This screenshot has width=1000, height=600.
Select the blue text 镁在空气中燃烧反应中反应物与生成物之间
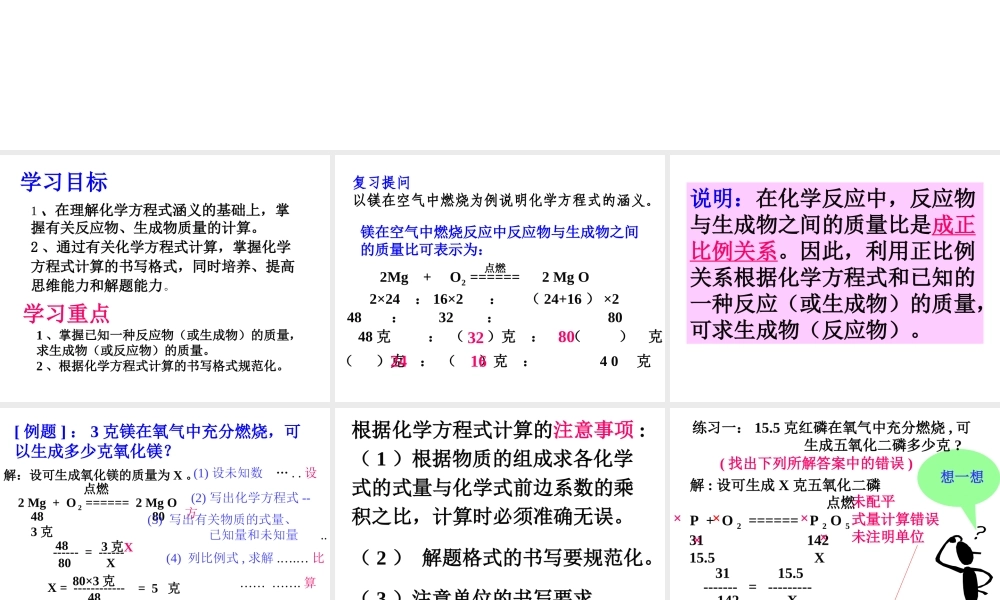coord(499,232)
